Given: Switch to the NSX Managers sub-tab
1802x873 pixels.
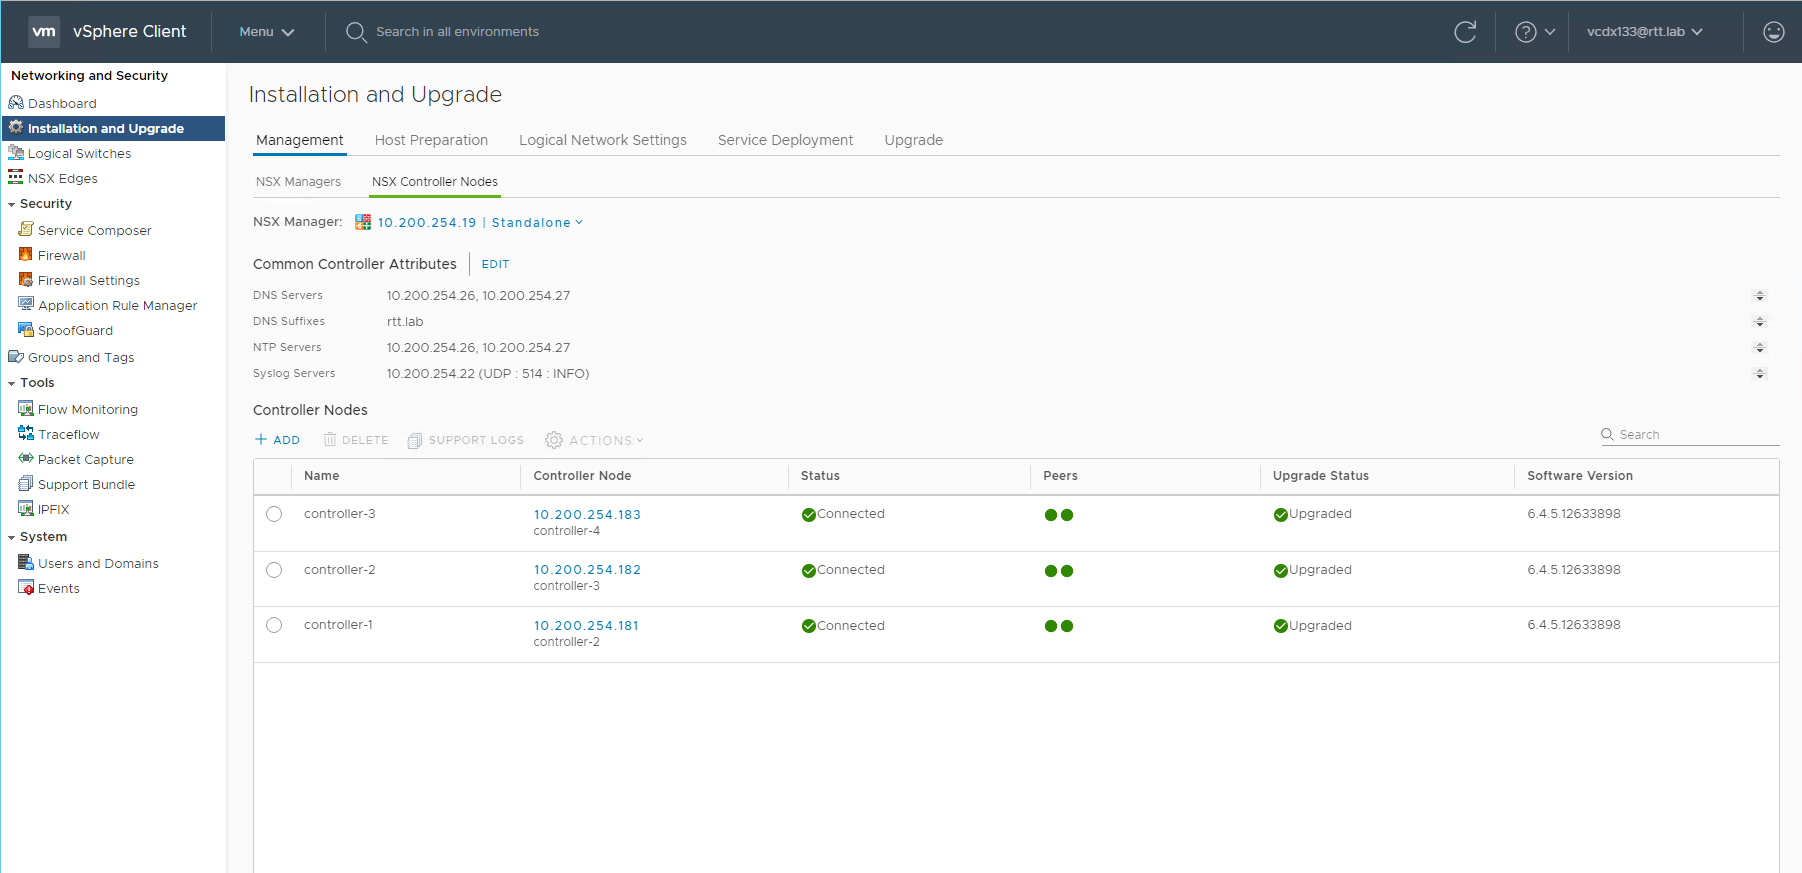Looking at the screenshot, I should coord(298,182).
